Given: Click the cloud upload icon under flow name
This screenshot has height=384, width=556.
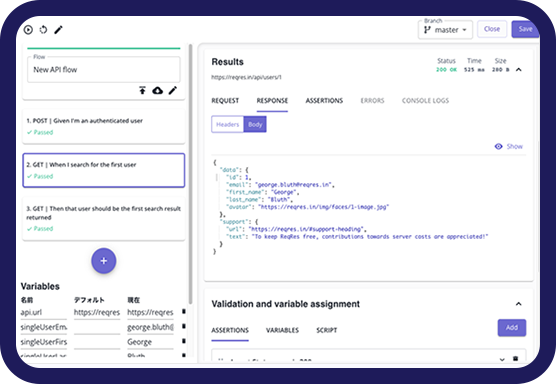Looking at the screenshot, I should click(157, 91).
